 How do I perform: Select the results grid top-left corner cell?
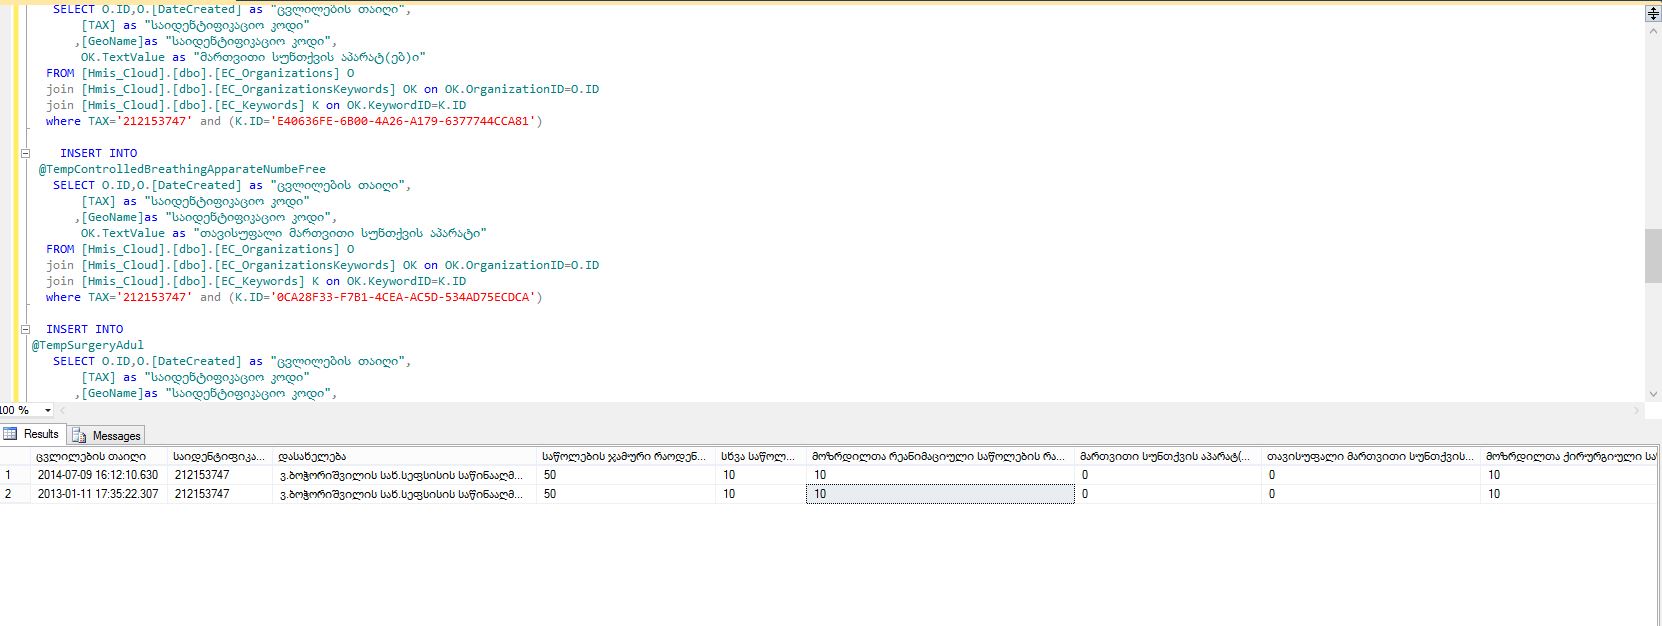(x=14, y=456)
